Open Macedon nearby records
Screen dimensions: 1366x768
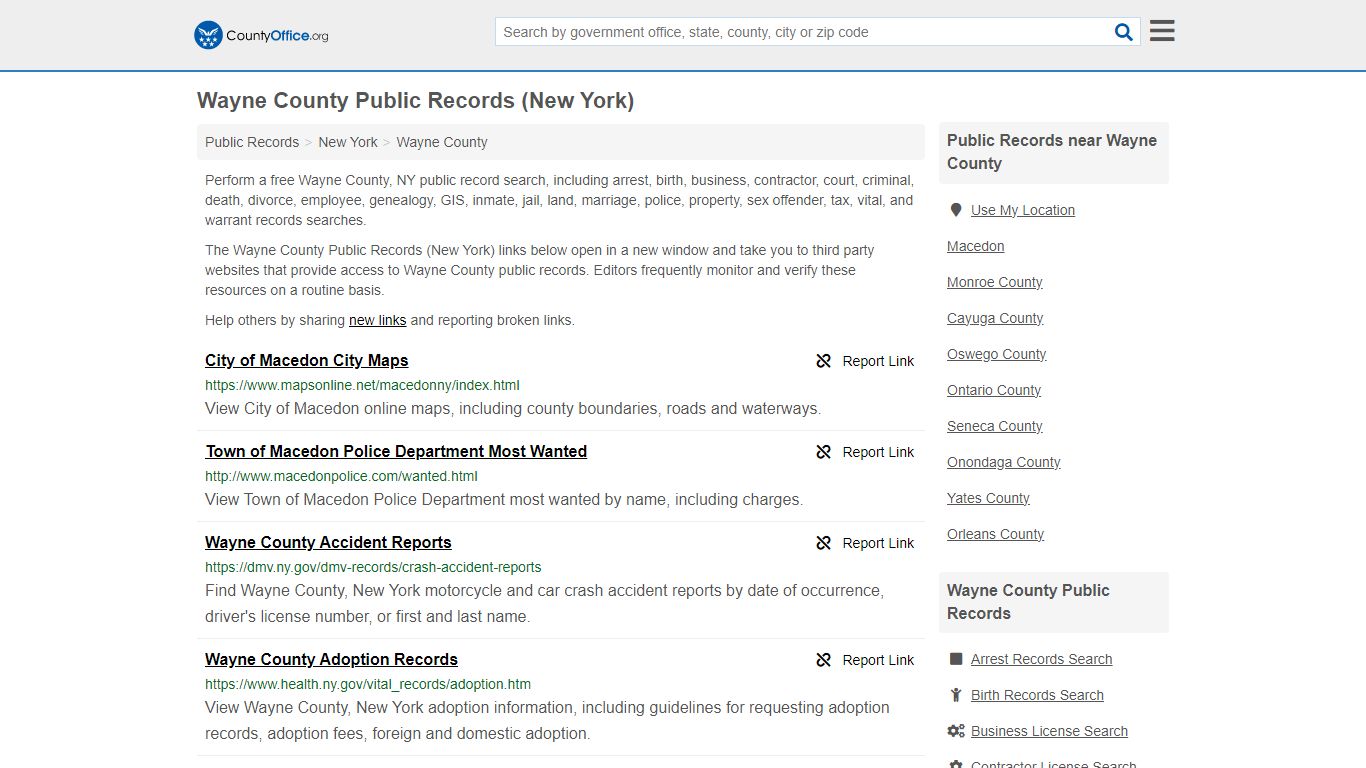pos(976,246)
